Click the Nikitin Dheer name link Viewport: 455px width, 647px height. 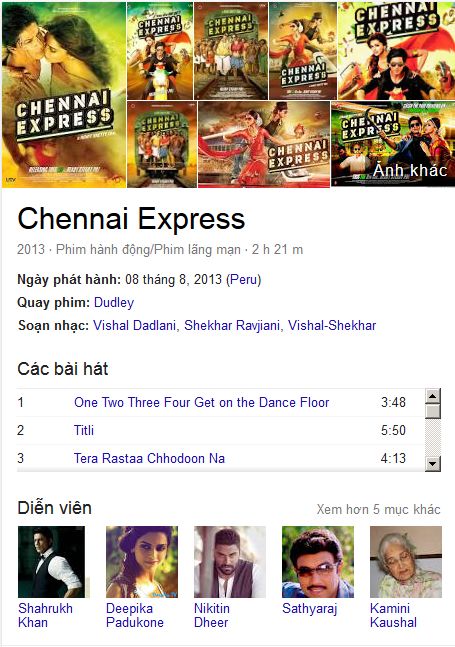tap(212, 615)
